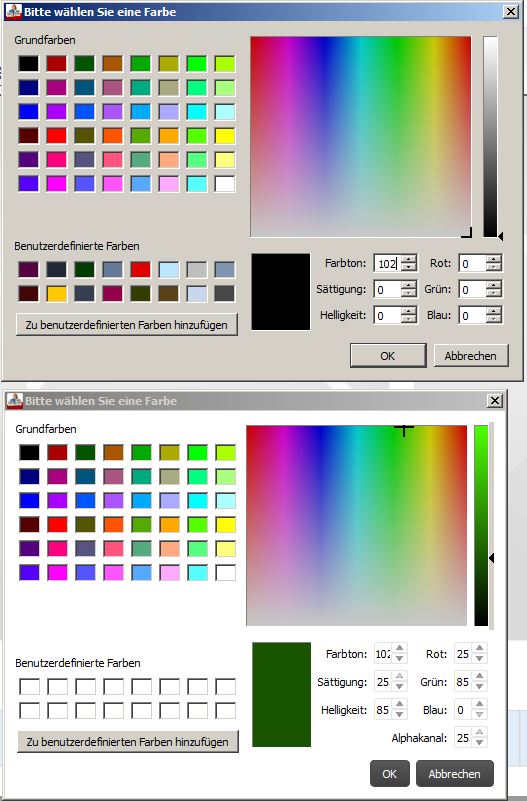Add color via upper 'Zu benutzerdefinierten Farben hinzufügen'
The image size is (527, 801).
(x=127, y=325)
